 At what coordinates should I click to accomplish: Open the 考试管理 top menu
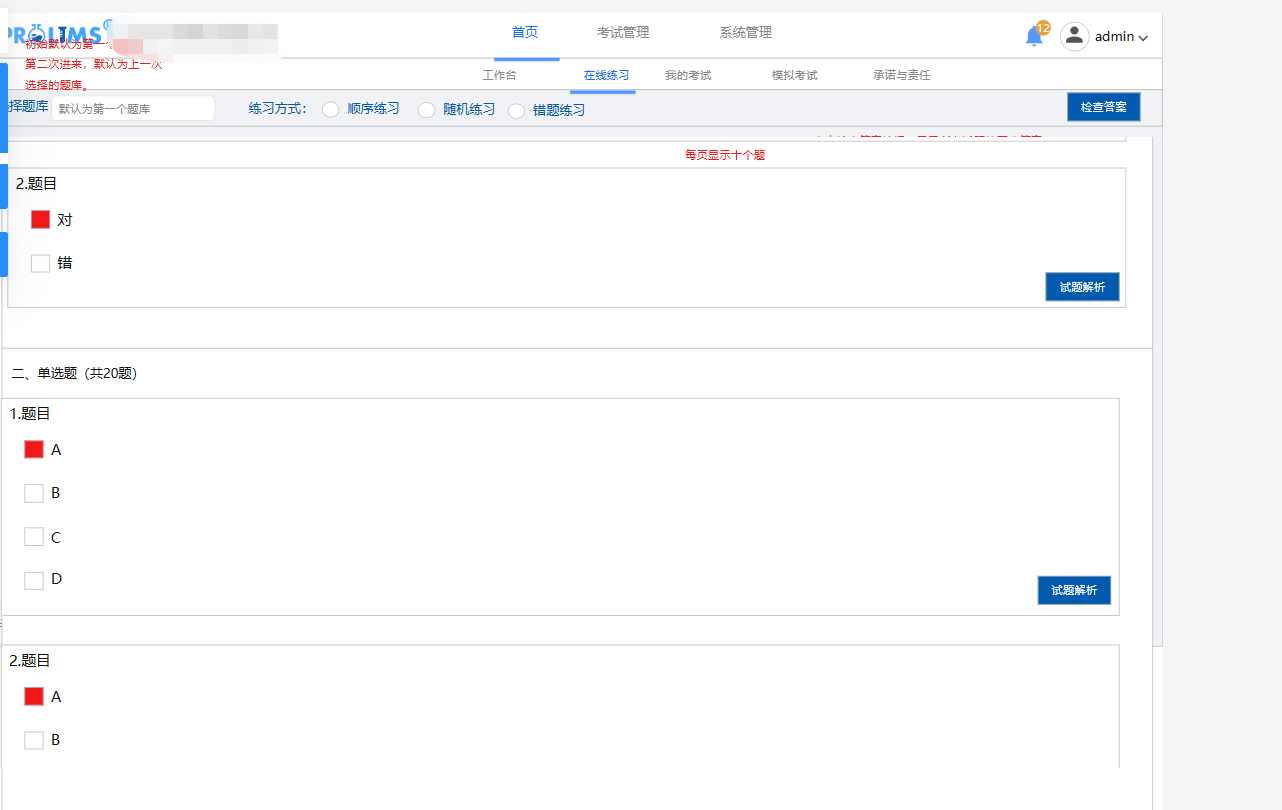[623, 32]
